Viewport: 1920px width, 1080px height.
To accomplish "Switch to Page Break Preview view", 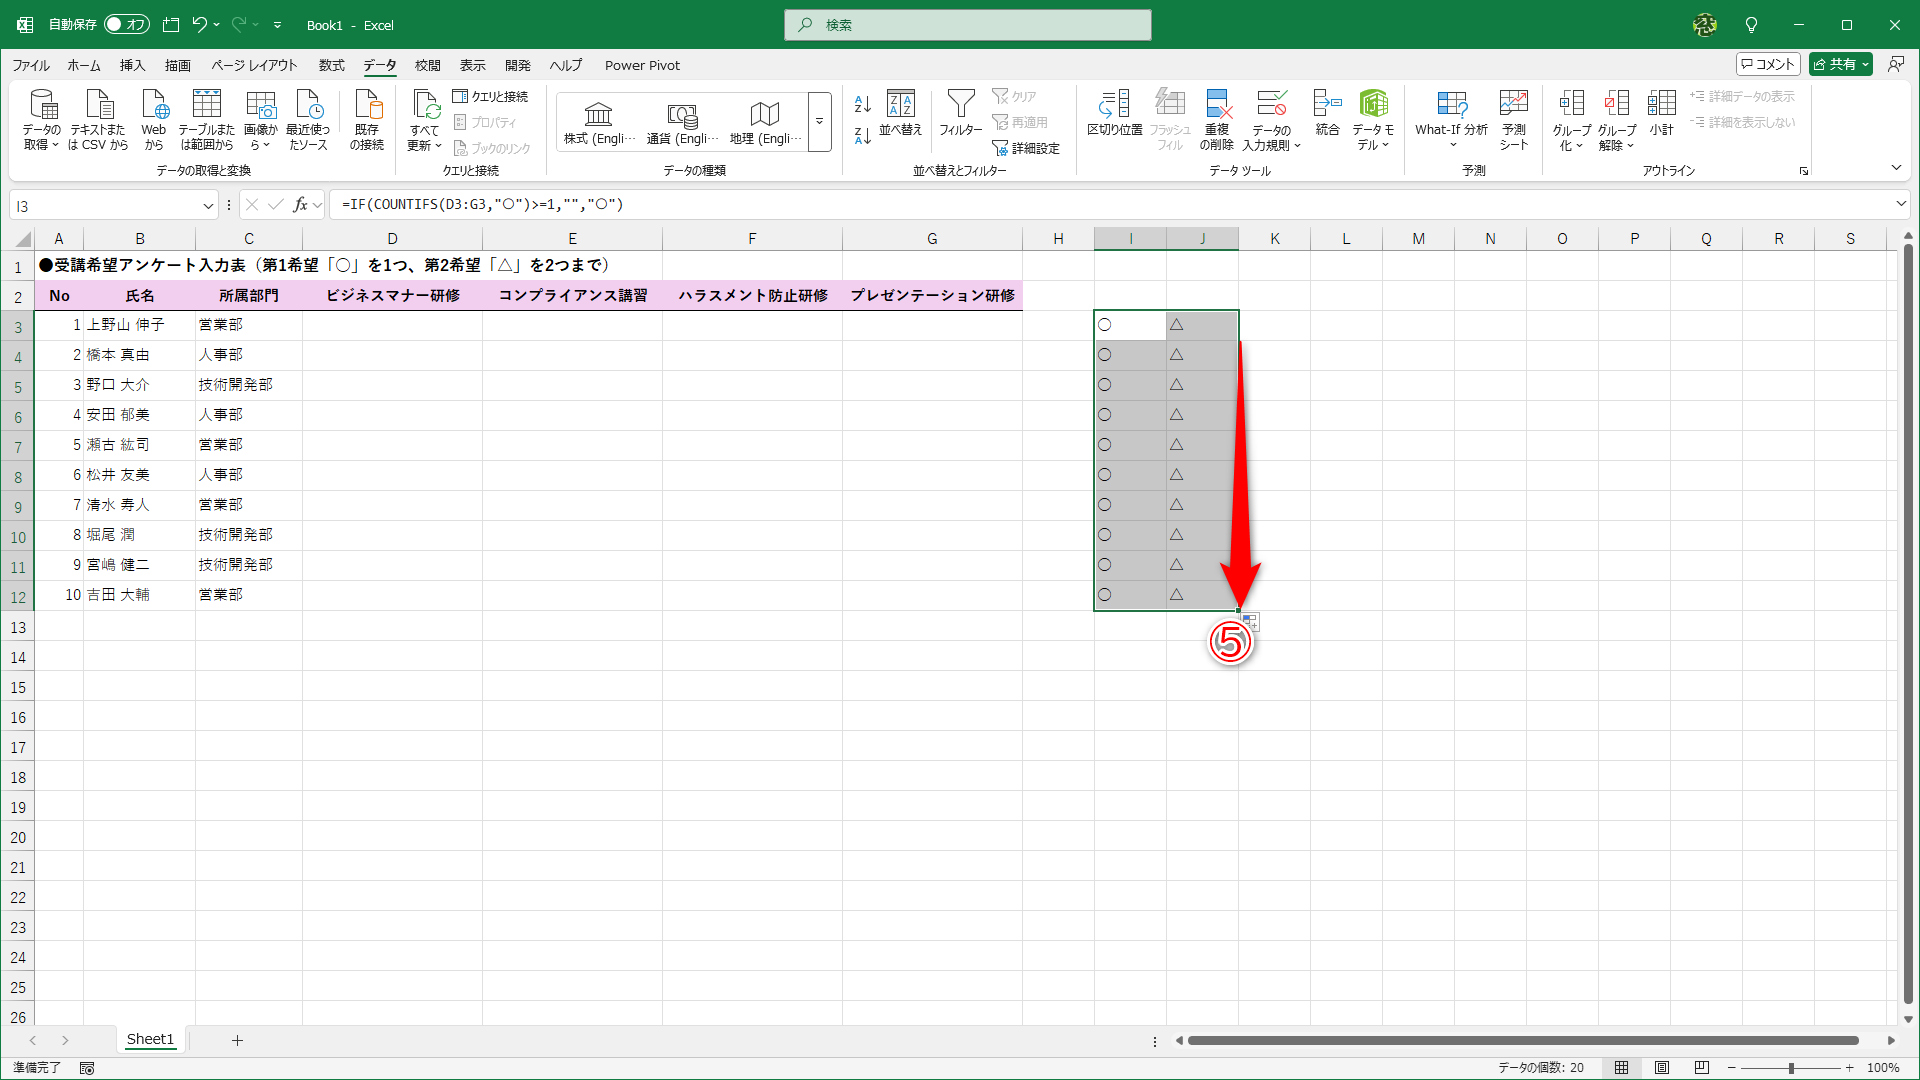I will [1702, 1068].
